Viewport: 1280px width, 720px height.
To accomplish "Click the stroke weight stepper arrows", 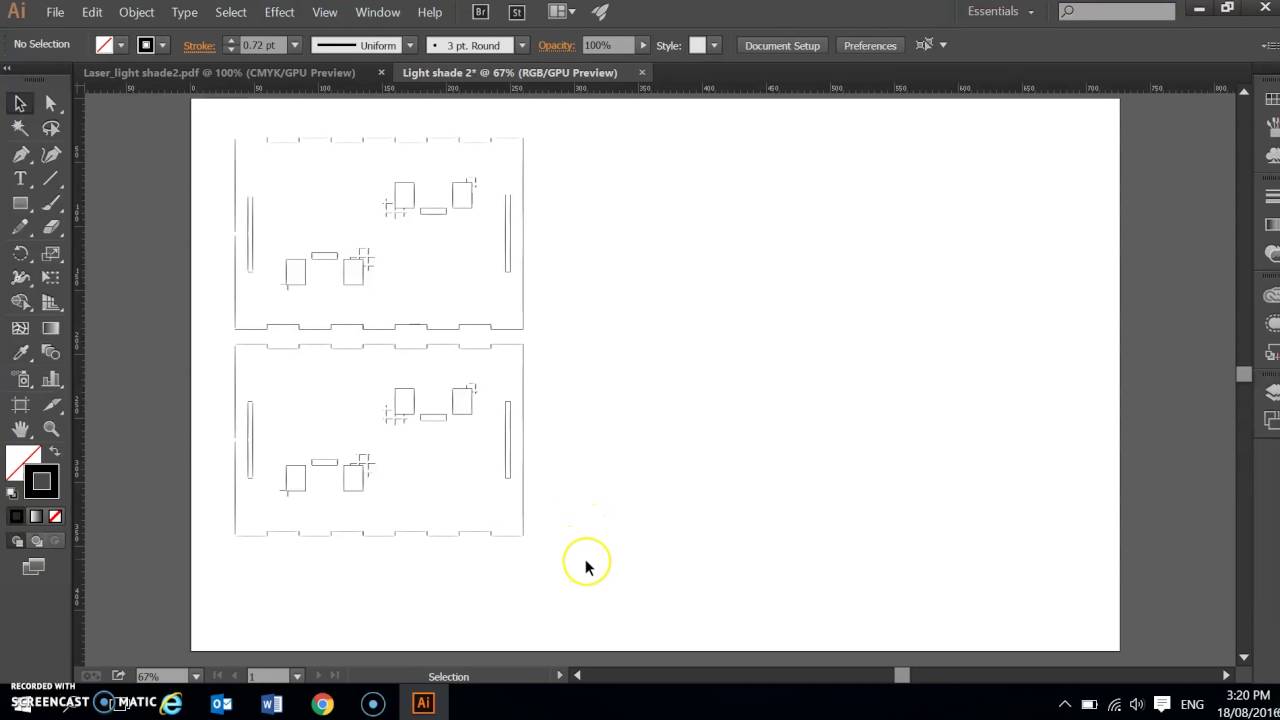I will point(231,45).
